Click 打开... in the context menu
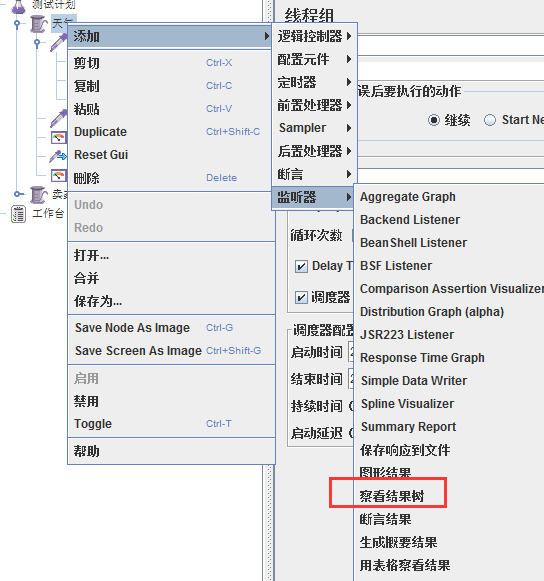Screen dimensions: 544x581 pyautogui.click(x=171, y=255)
